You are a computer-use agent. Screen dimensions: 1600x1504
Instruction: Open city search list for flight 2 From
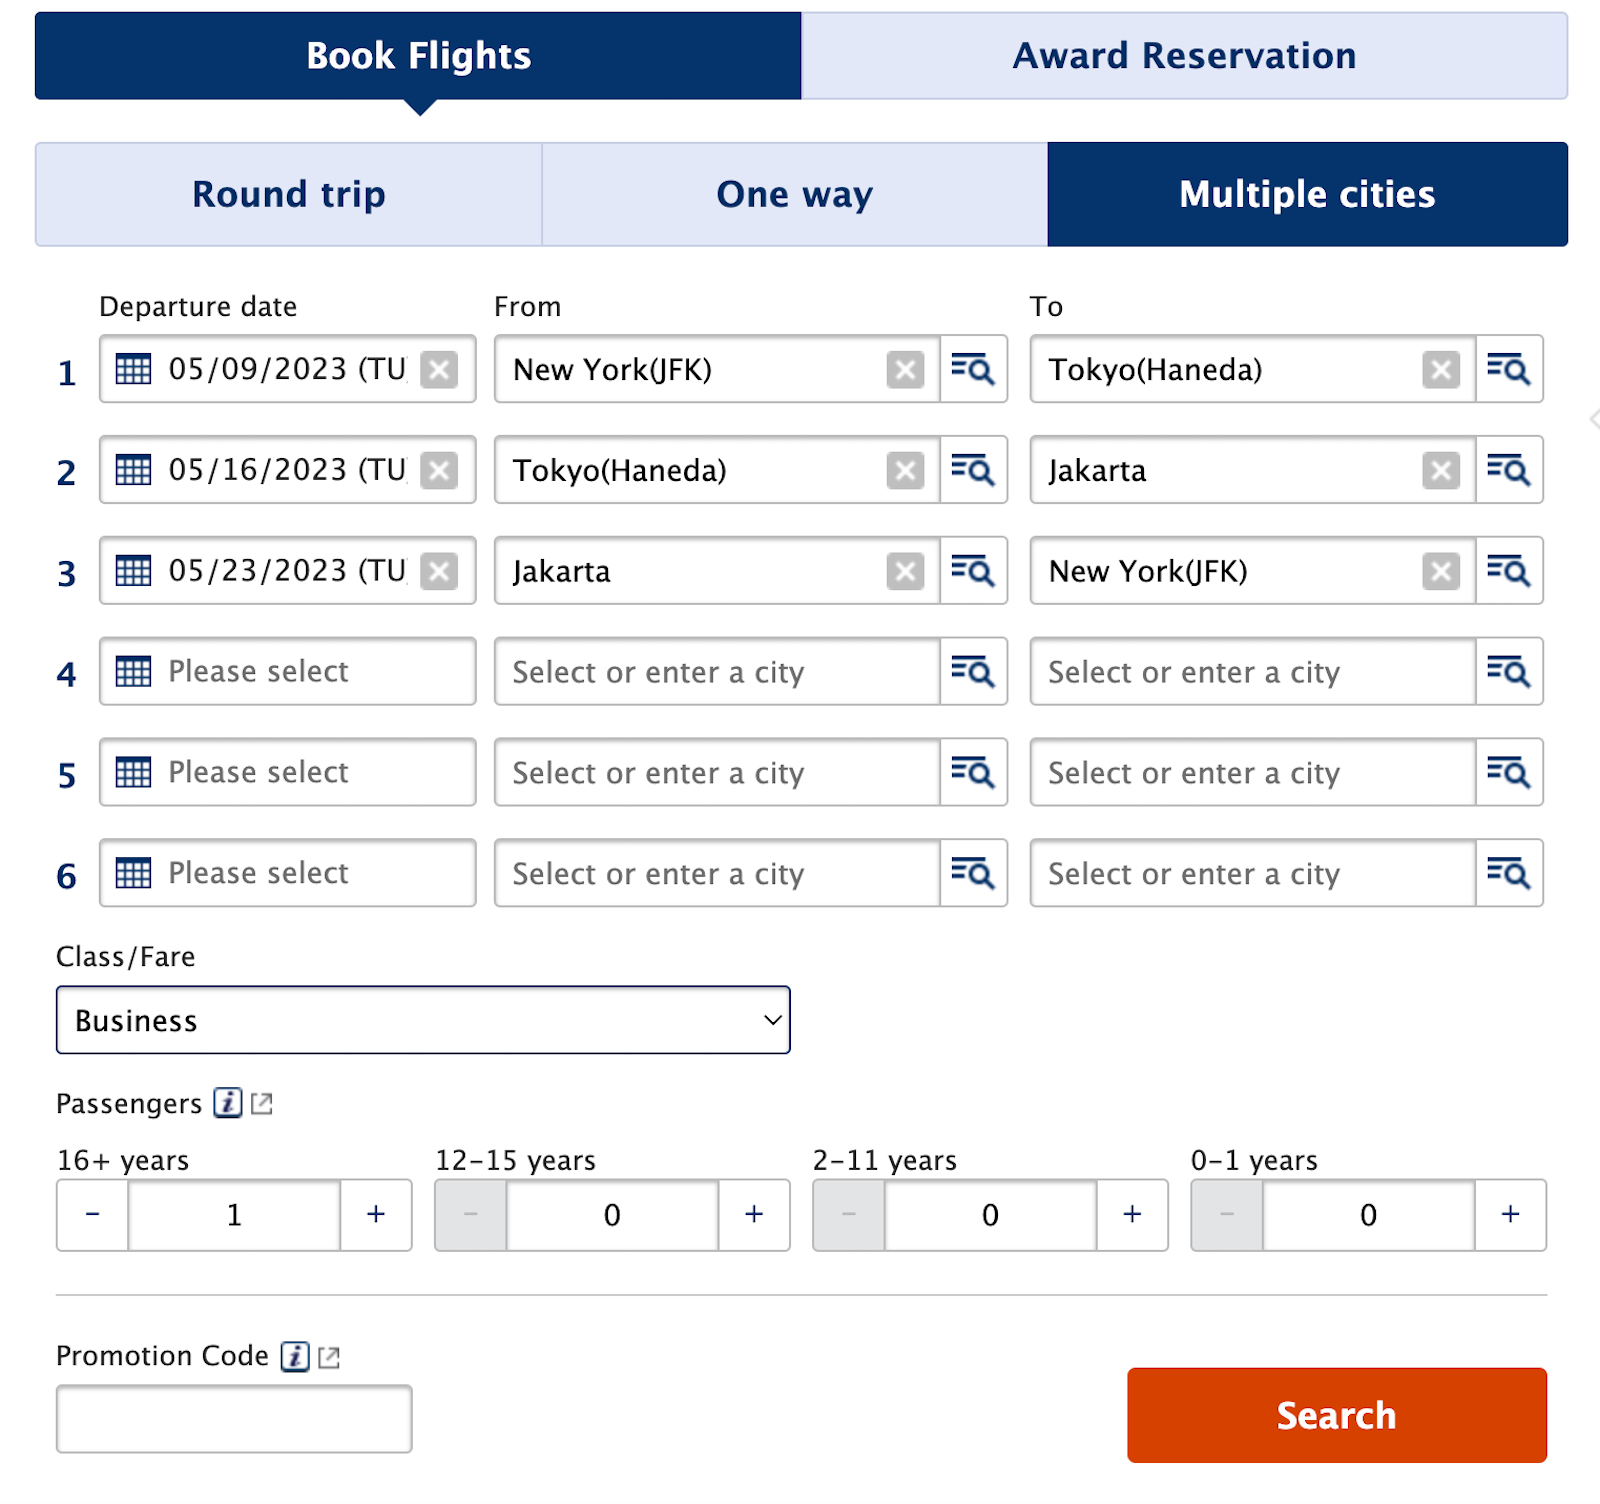pos(973,470)
